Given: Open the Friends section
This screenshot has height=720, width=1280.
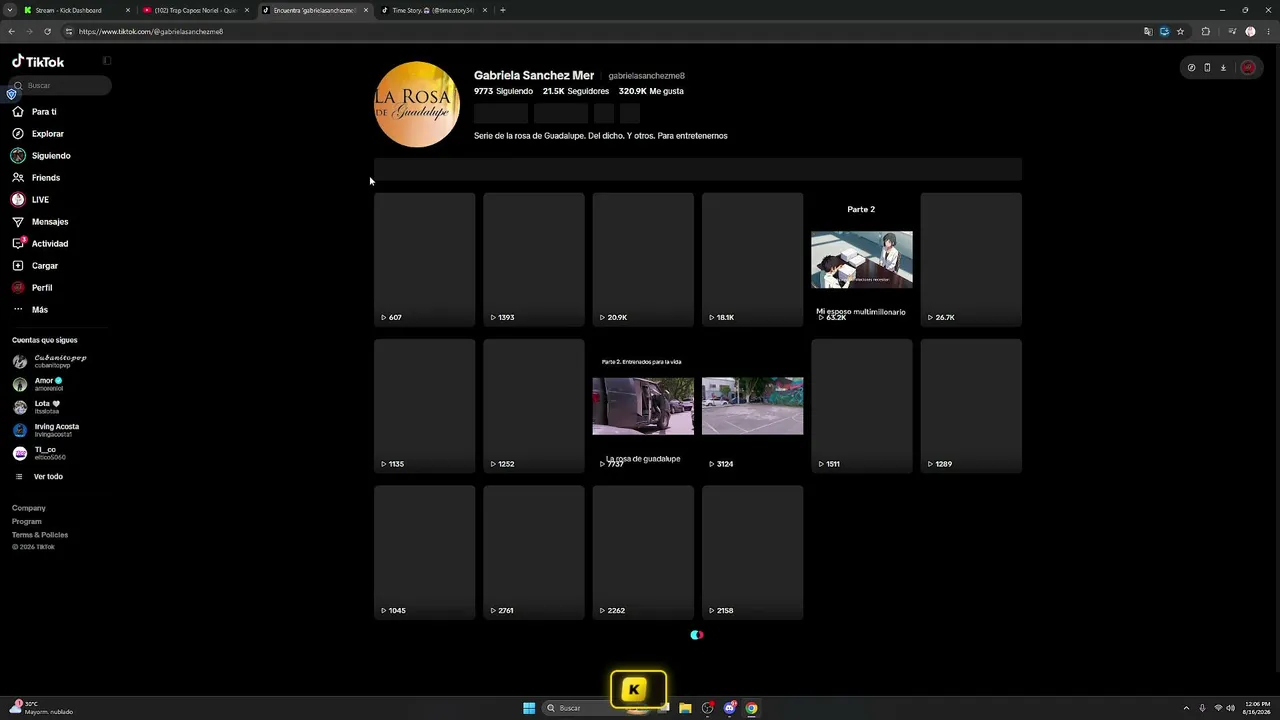Looking at the screenshot, I should [36, 178].
